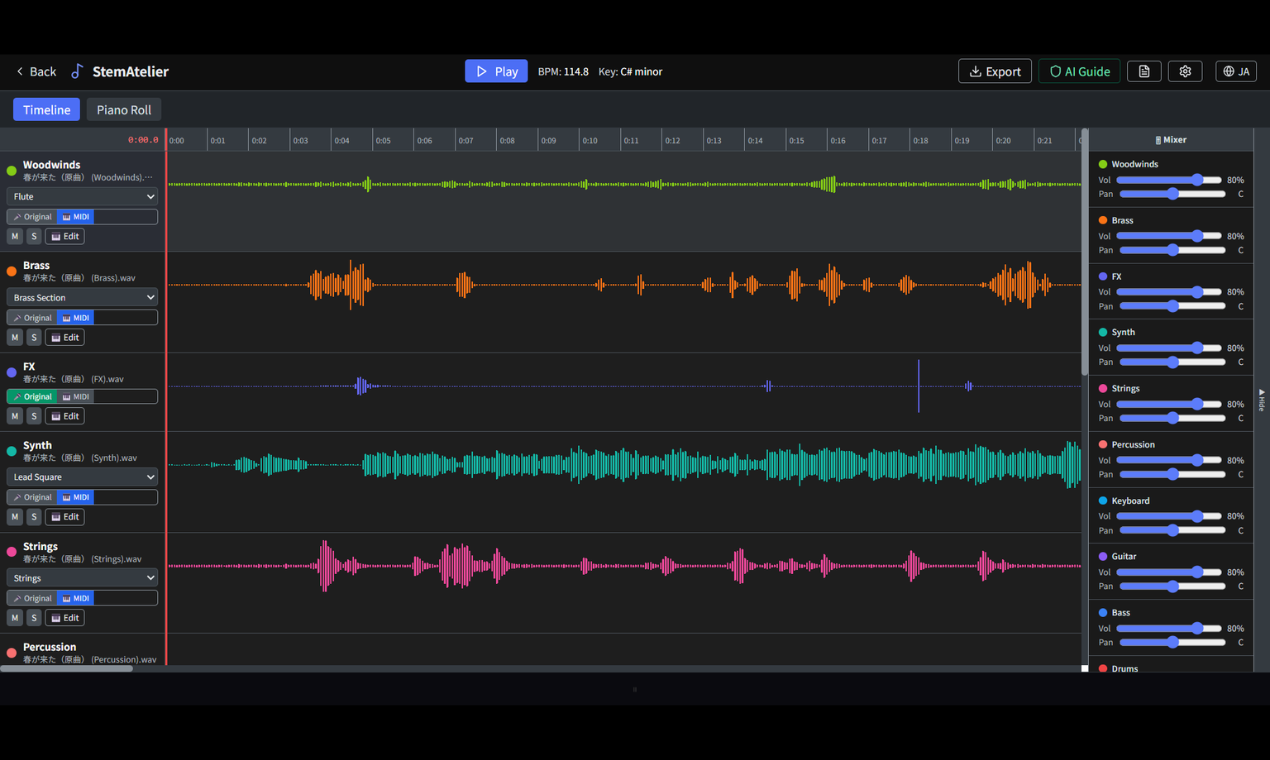
Task: Click the 0:10 marker on timeline ruler
Action: point(590,141)
